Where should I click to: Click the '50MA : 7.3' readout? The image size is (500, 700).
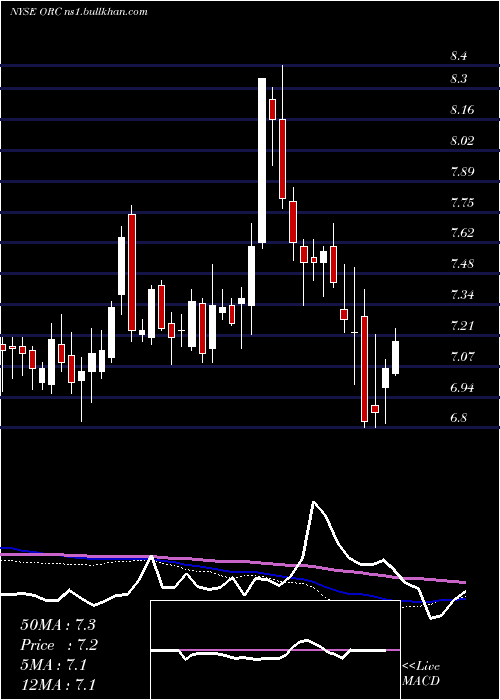pyautogui.click(x=58, y=625)
